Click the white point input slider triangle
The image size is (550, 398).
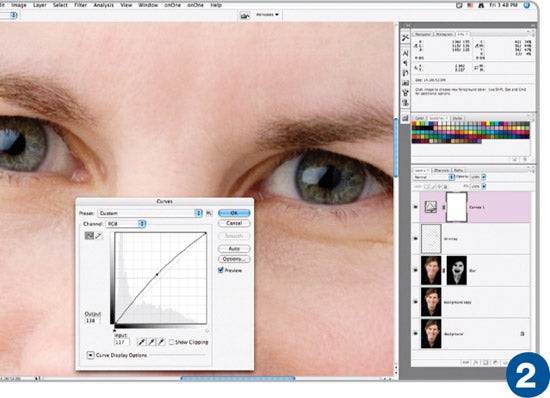207,330
